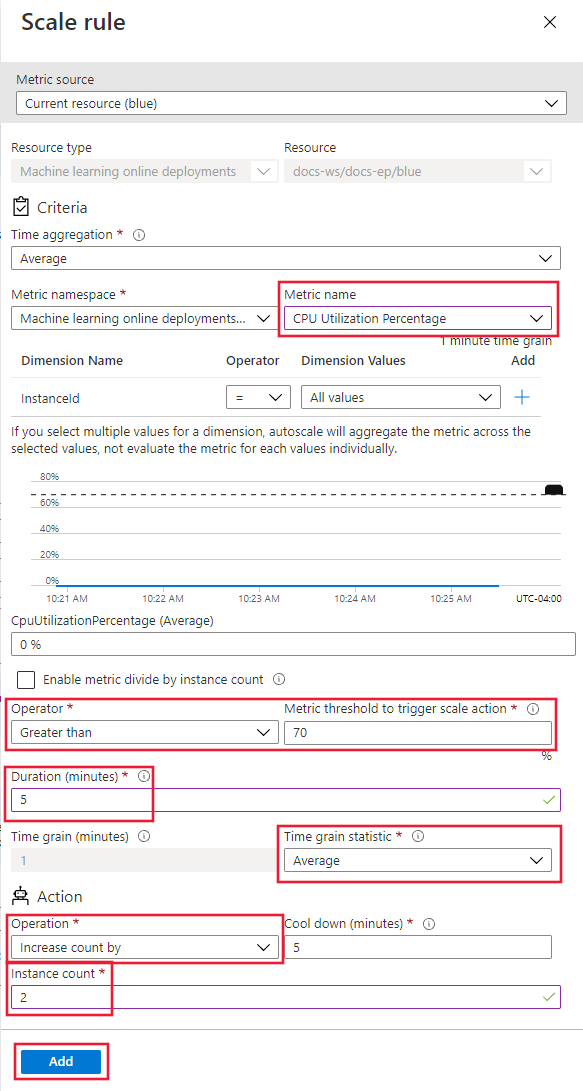Screen dimensions: 583x1091
Task: Click info icon beside Duration (minutes)
Action: click(144, 777)
